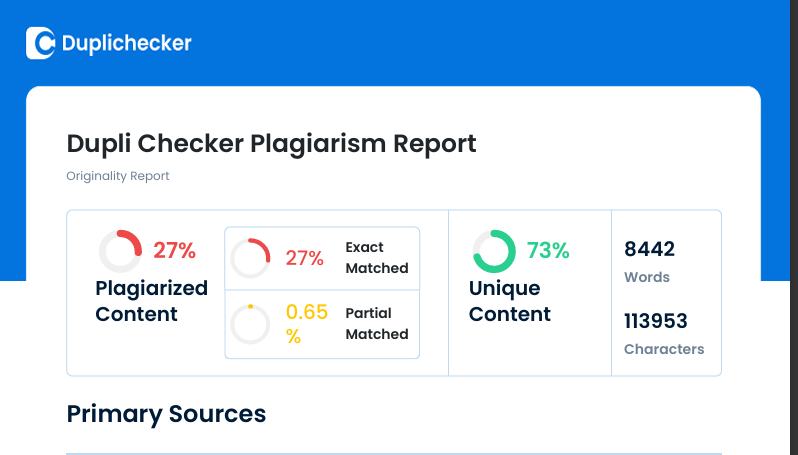798x455 pixels.
Task: Click the 73% unique percentage value
Action: [548, 250]
